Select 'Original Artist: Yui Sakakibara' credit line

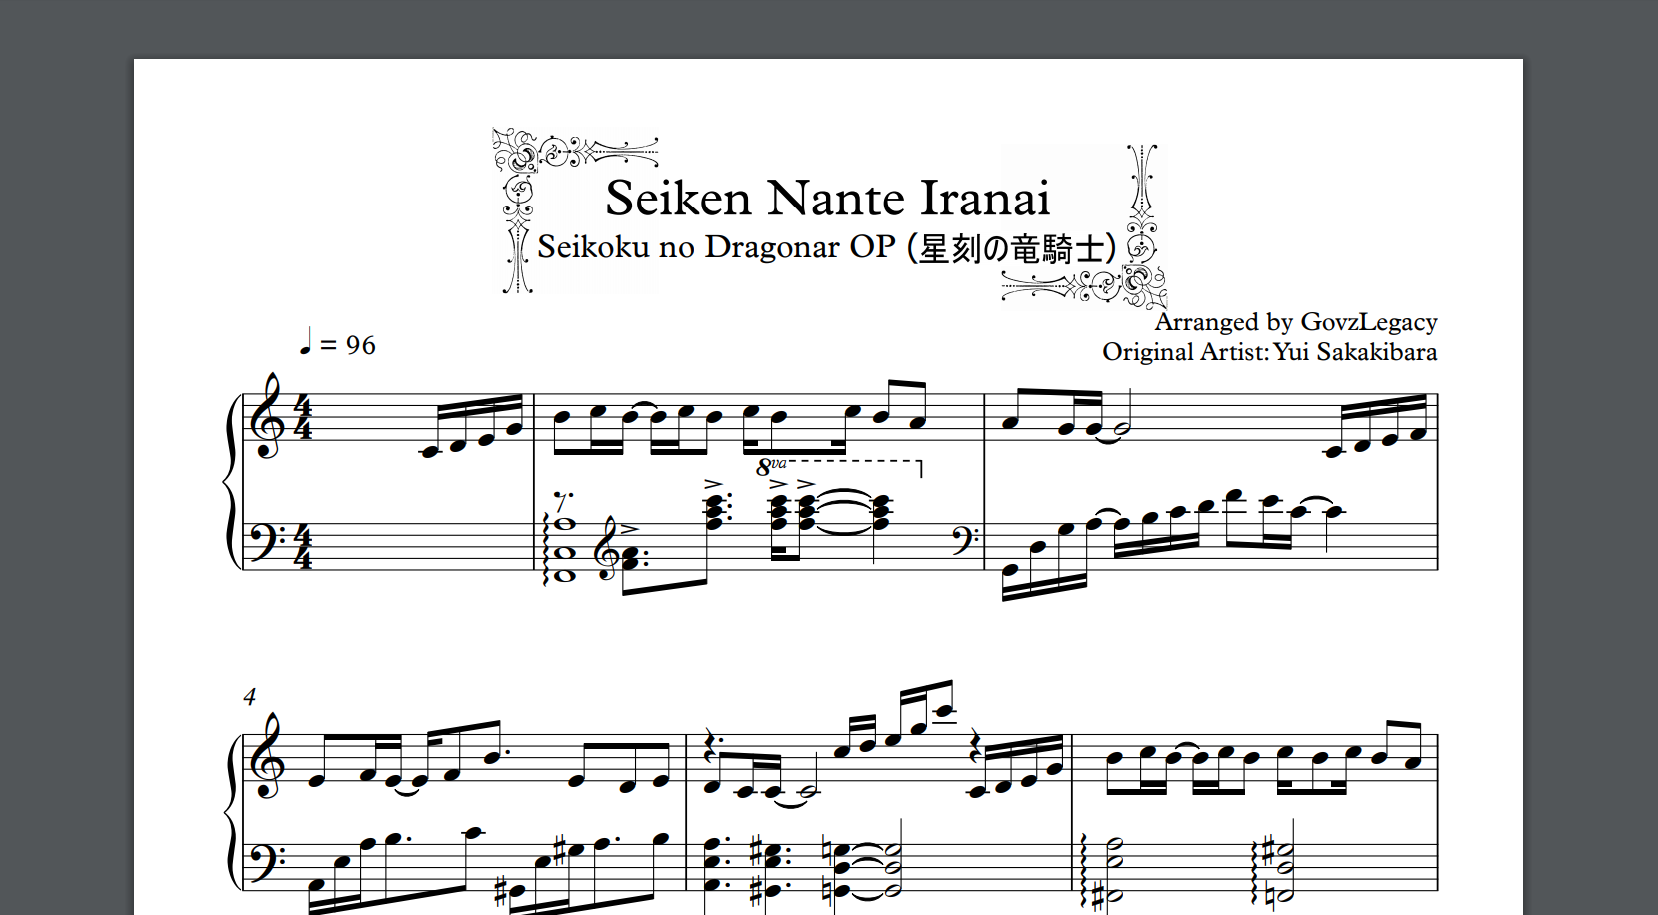tap(1269, 352)
